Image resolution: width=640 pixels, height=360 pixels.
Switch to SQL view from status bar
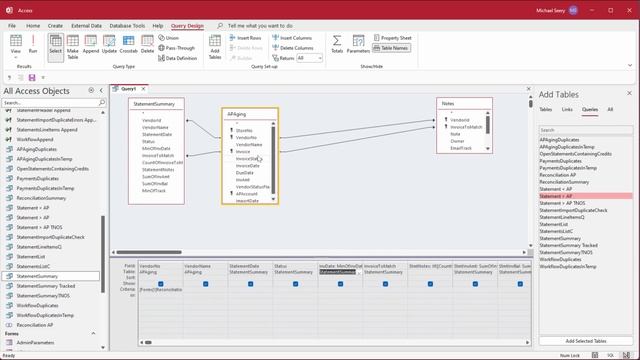(x=611, y=355)
